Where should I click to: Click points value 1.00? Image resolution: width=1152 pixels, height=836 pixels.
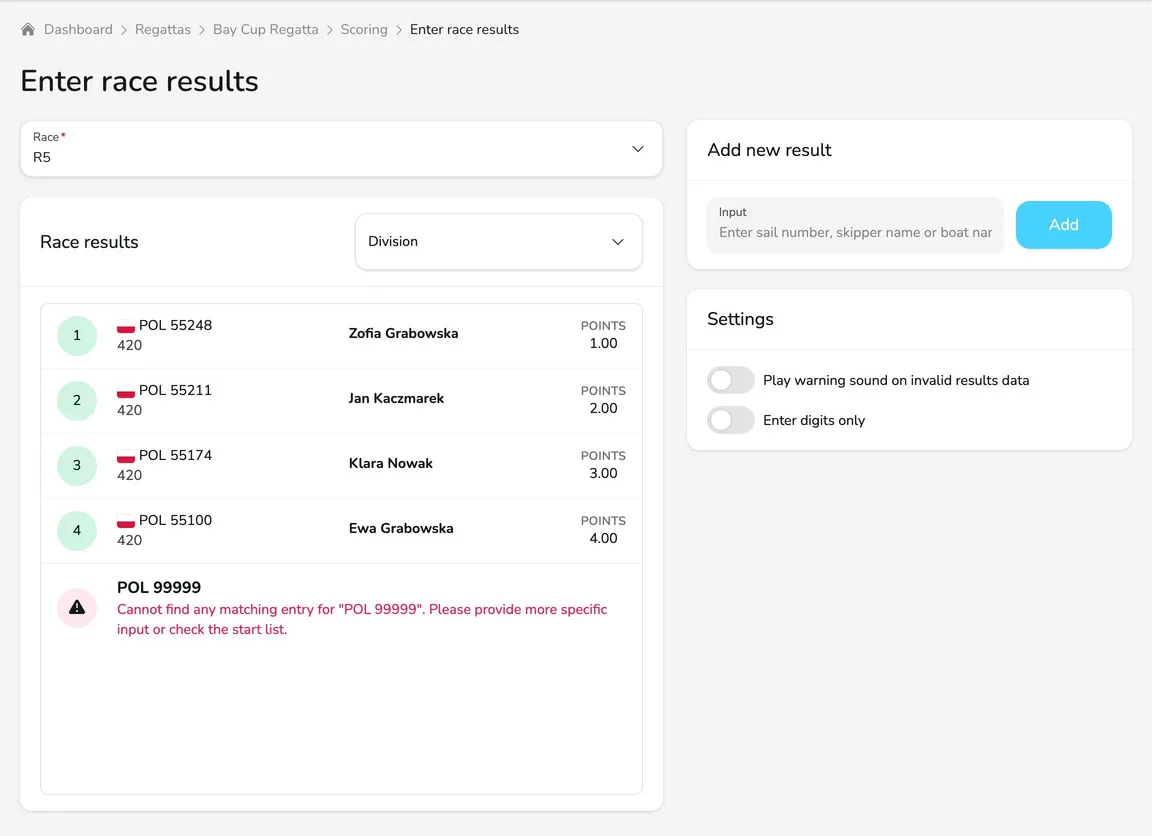[x=603, y=343]
